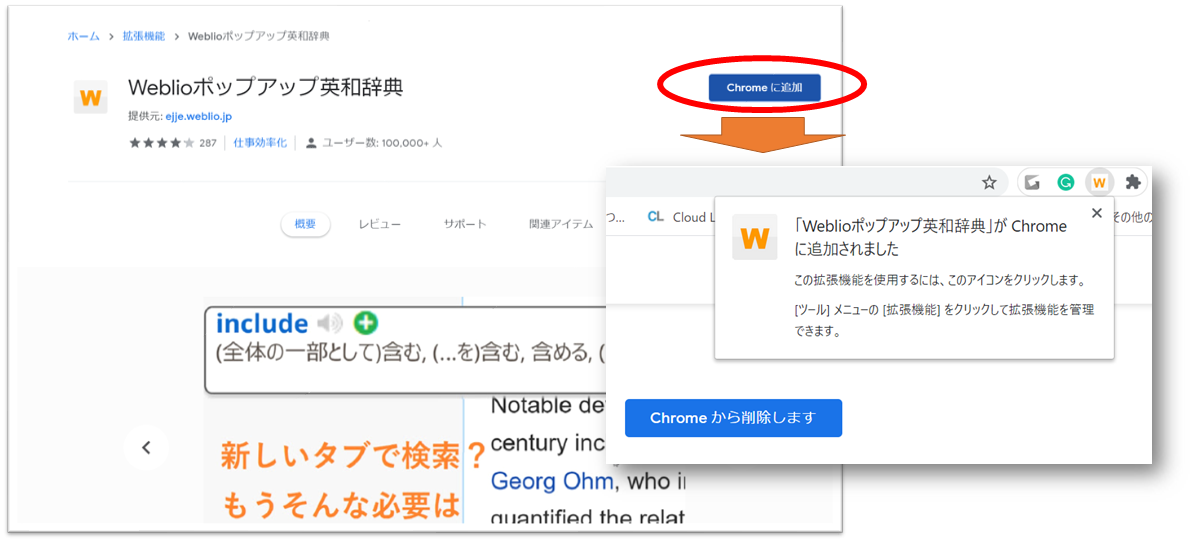Click the Chrome から削除します button
This screenshot has height=542, width=1194.
click(733, 418)
